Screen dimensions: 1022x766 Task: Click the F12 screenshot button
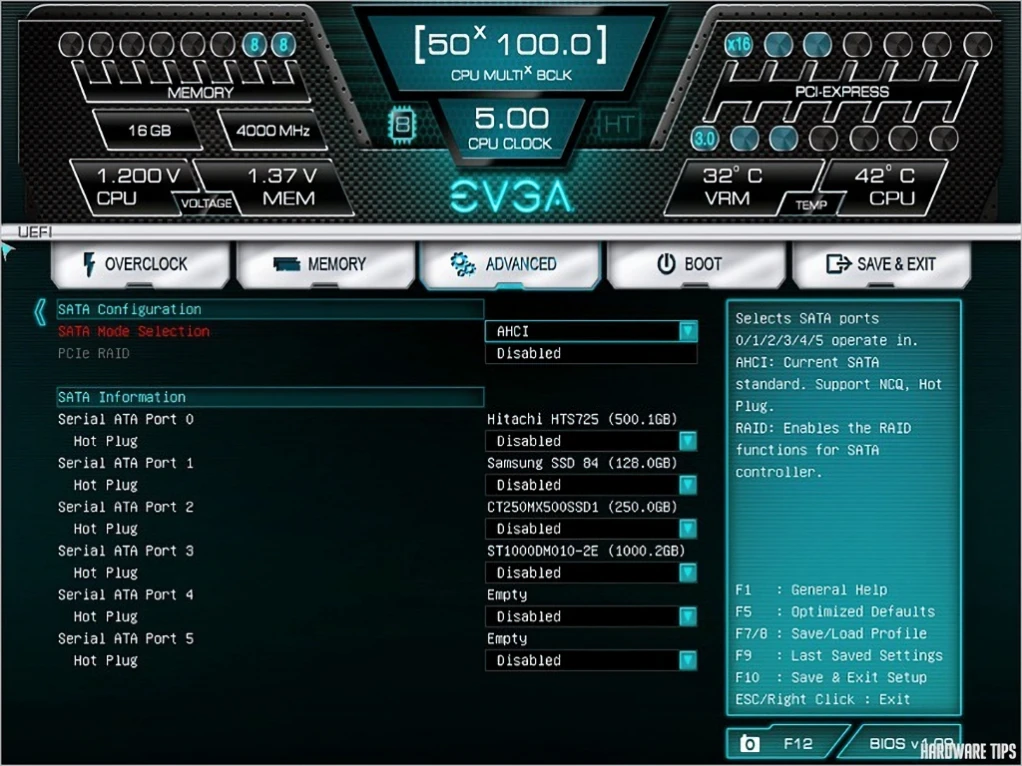coord(789,744)
